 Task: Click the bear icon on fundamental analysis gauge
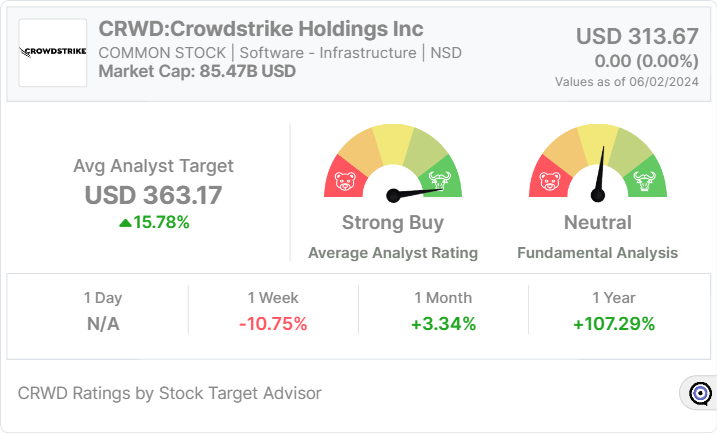pyautogui.click(x=550, y=182)
